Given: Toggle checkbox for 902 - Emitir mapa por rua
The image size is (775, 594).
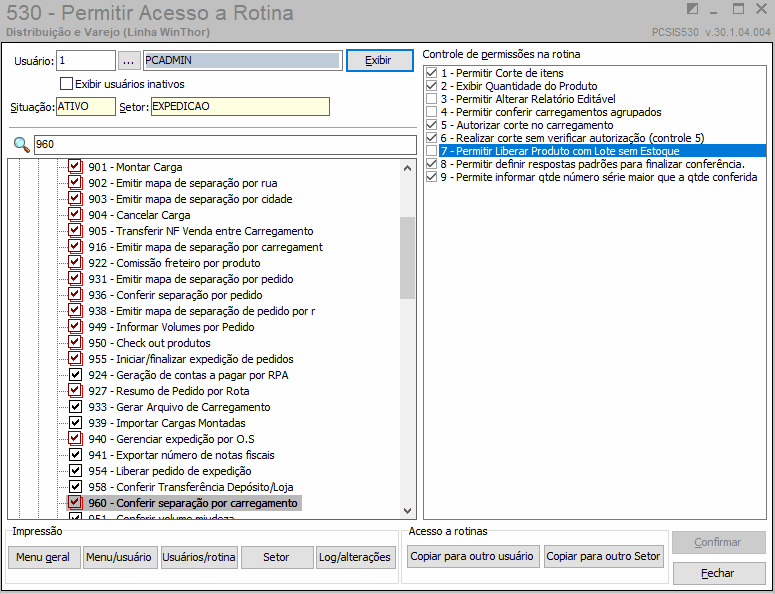Looking at the screenshot, I should point(75,182).
